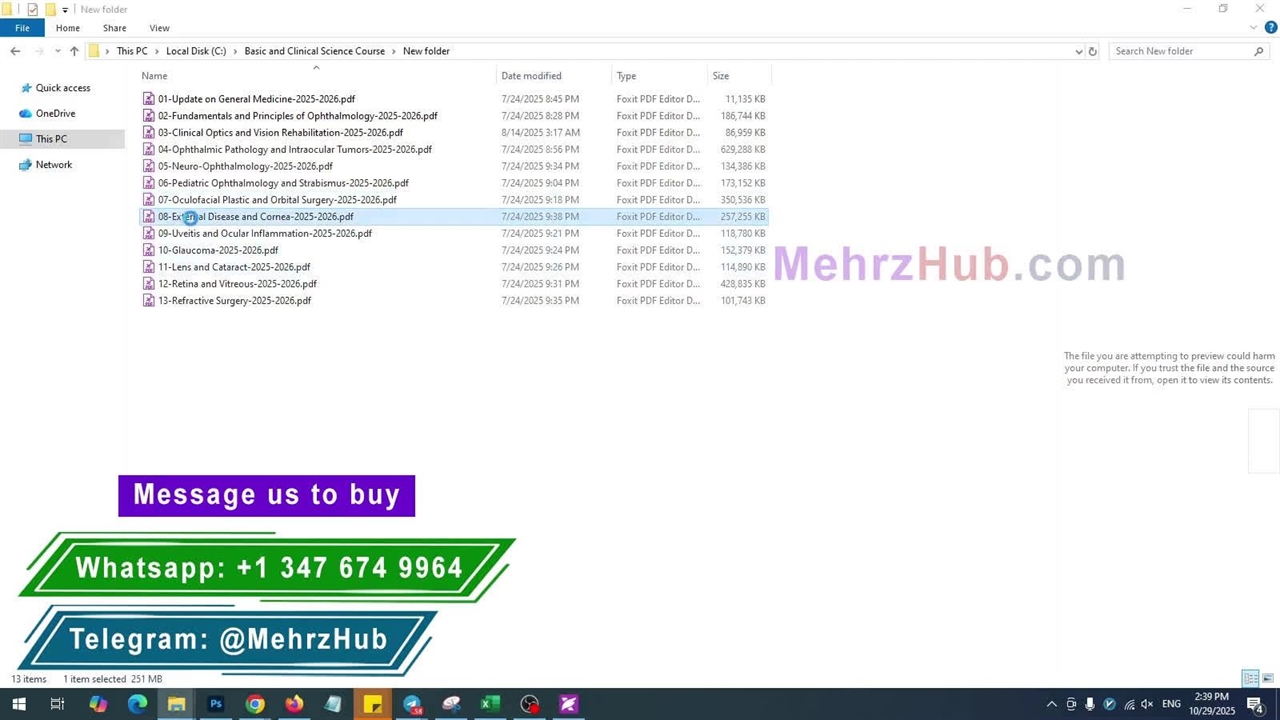The width and height of the screenshot is (1280, 720).
Task: Select OneDrive in the navigation pane
Action: (x=55, y=113)
